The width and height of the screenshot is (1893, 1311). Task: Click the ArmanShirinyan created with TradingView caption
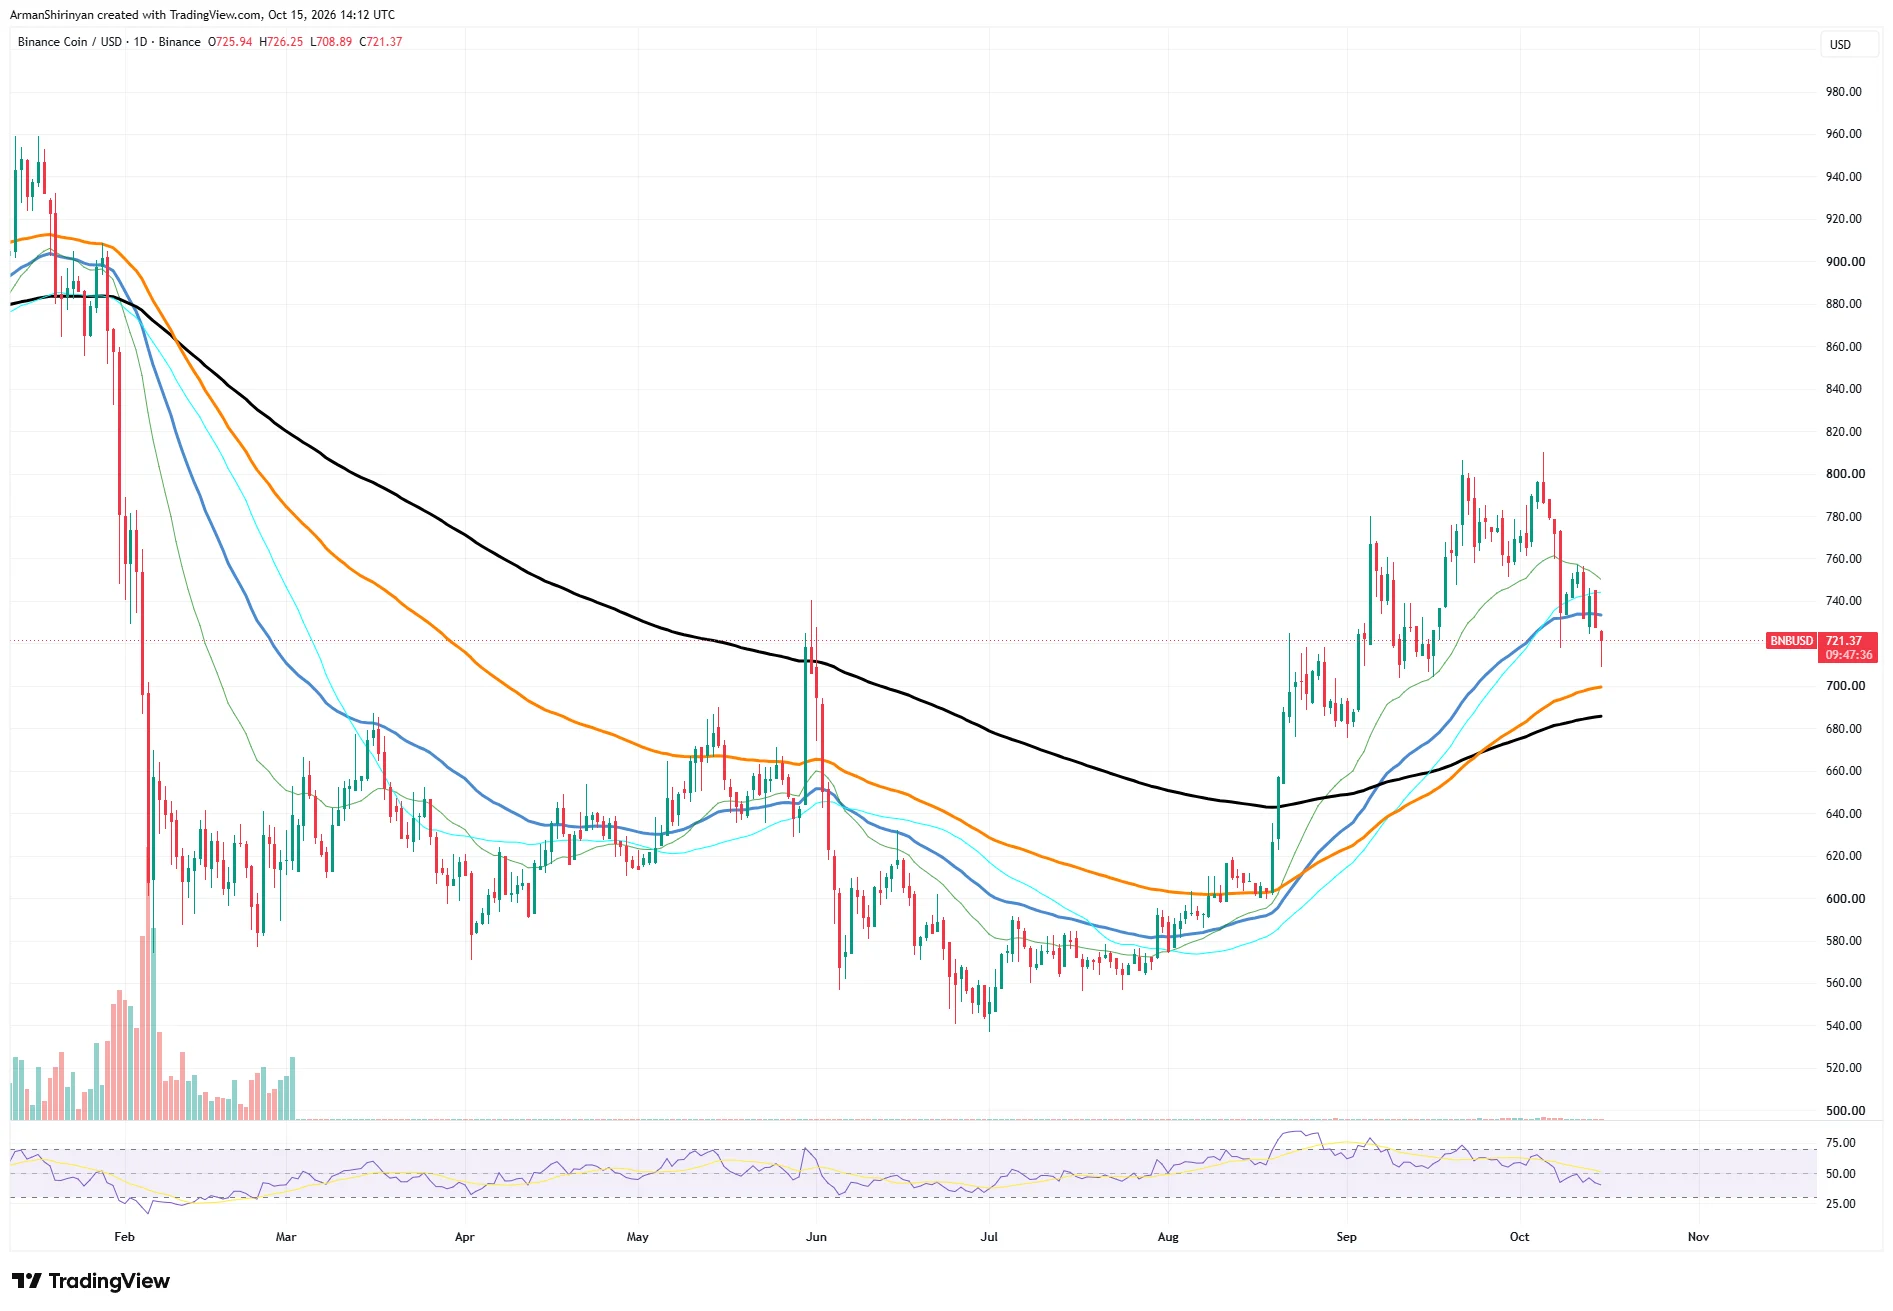(x=202, y=15)
